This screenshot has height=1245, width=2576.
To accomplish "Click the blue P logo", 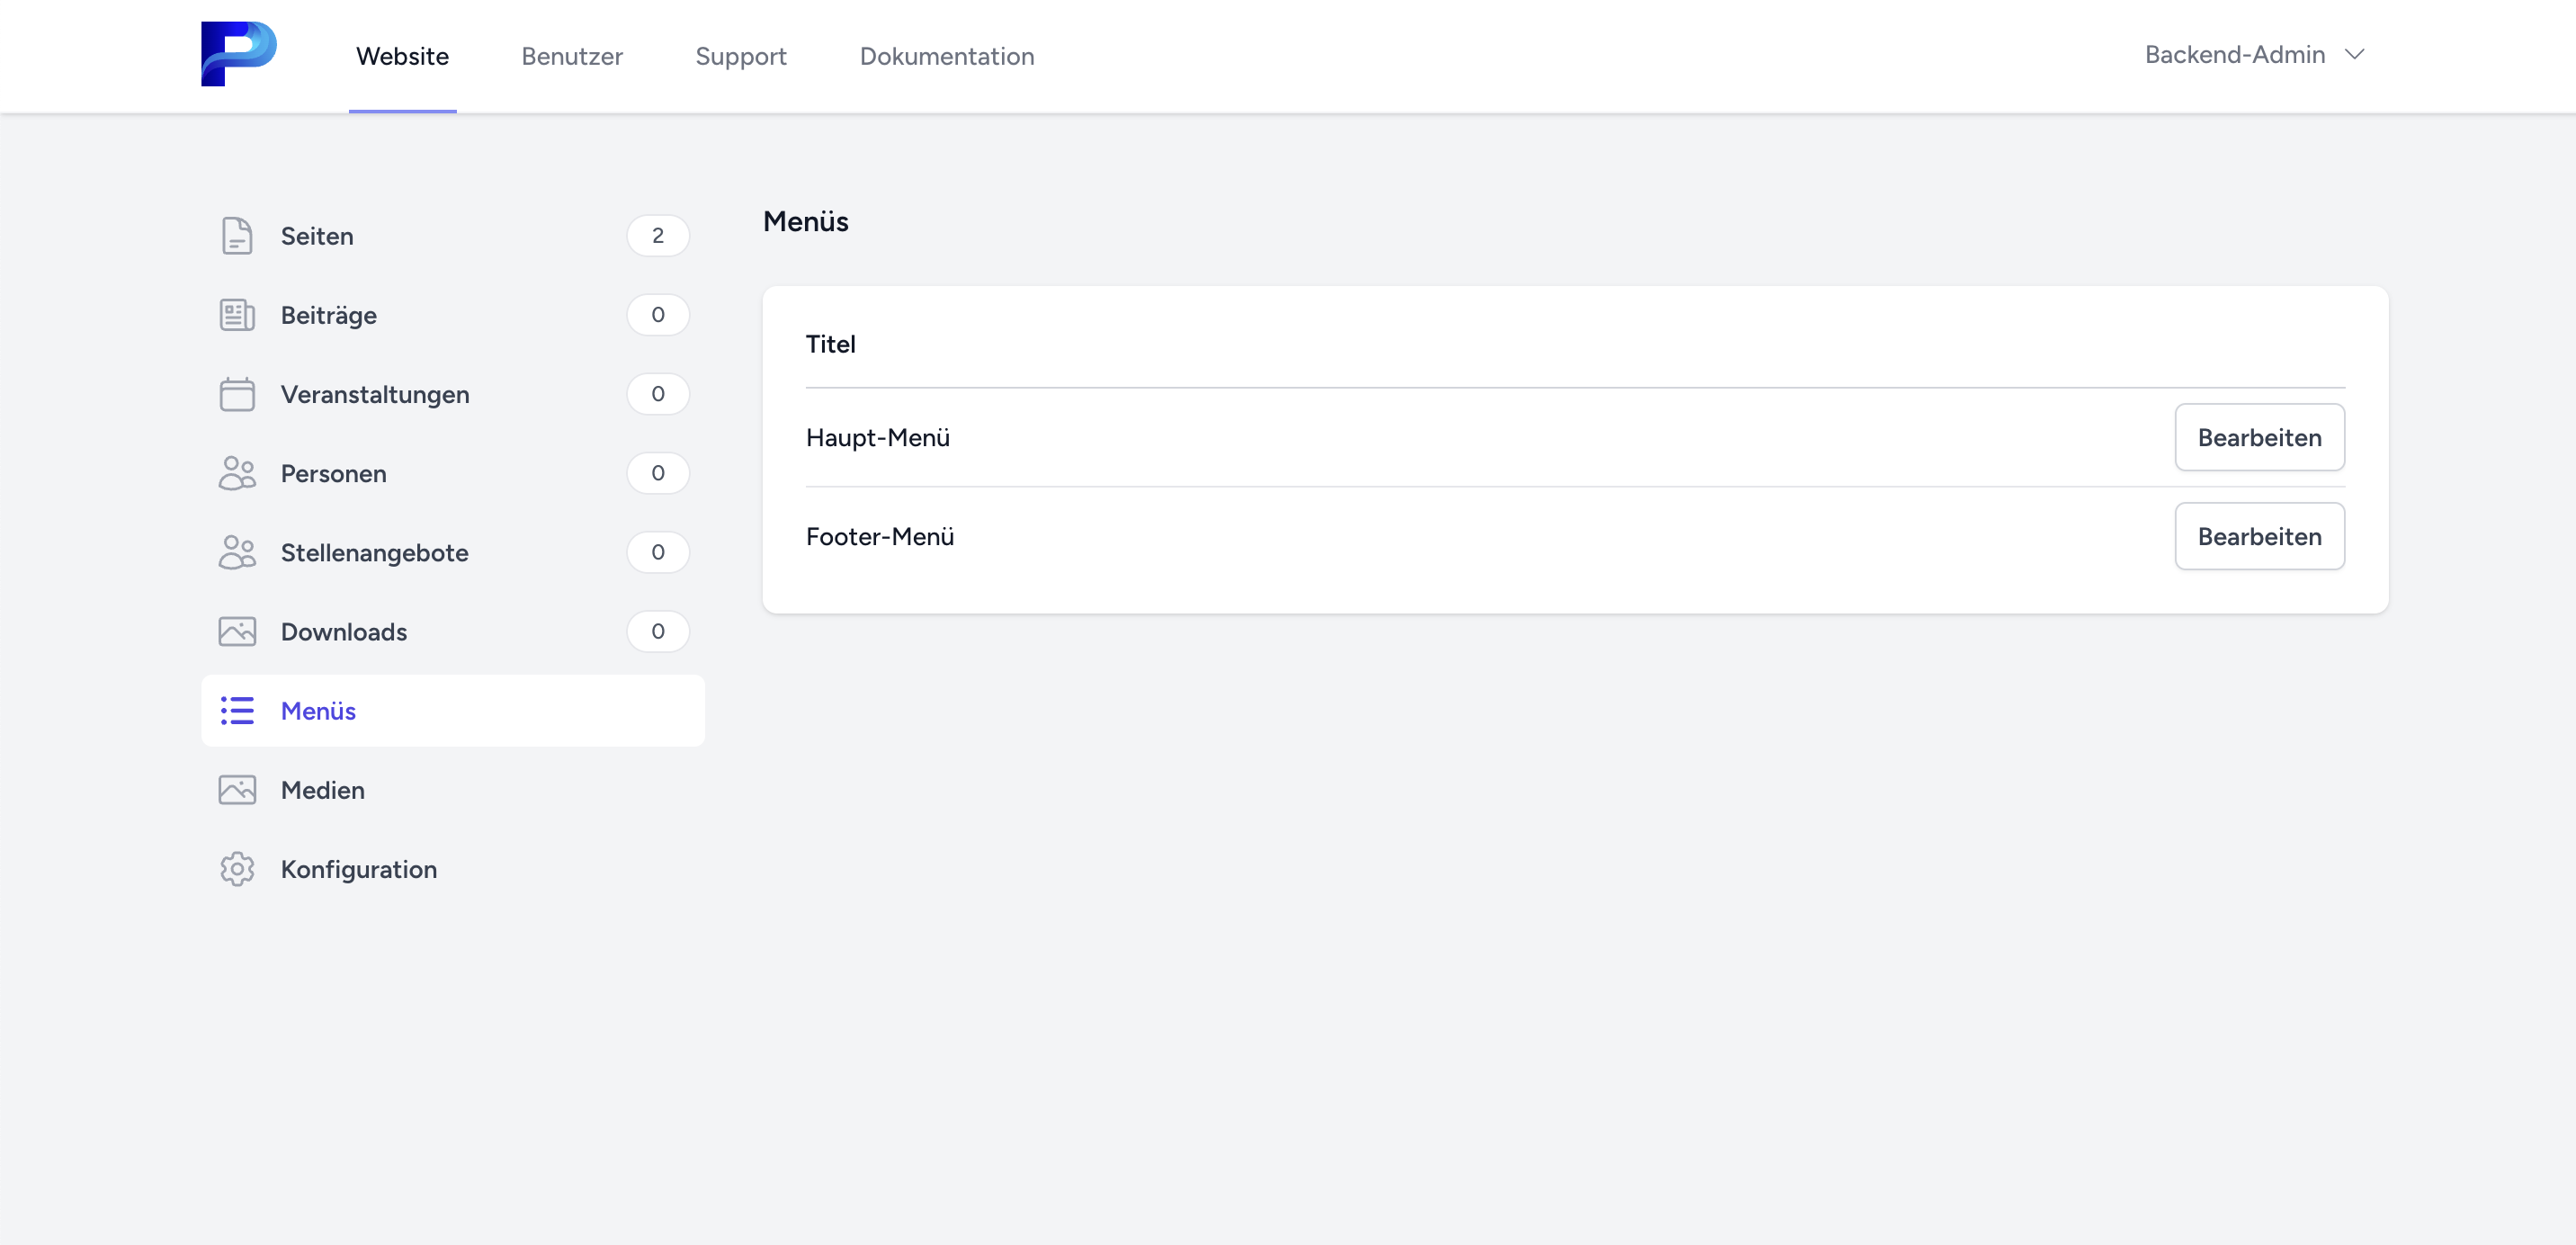I will click(x=238, y=54).
